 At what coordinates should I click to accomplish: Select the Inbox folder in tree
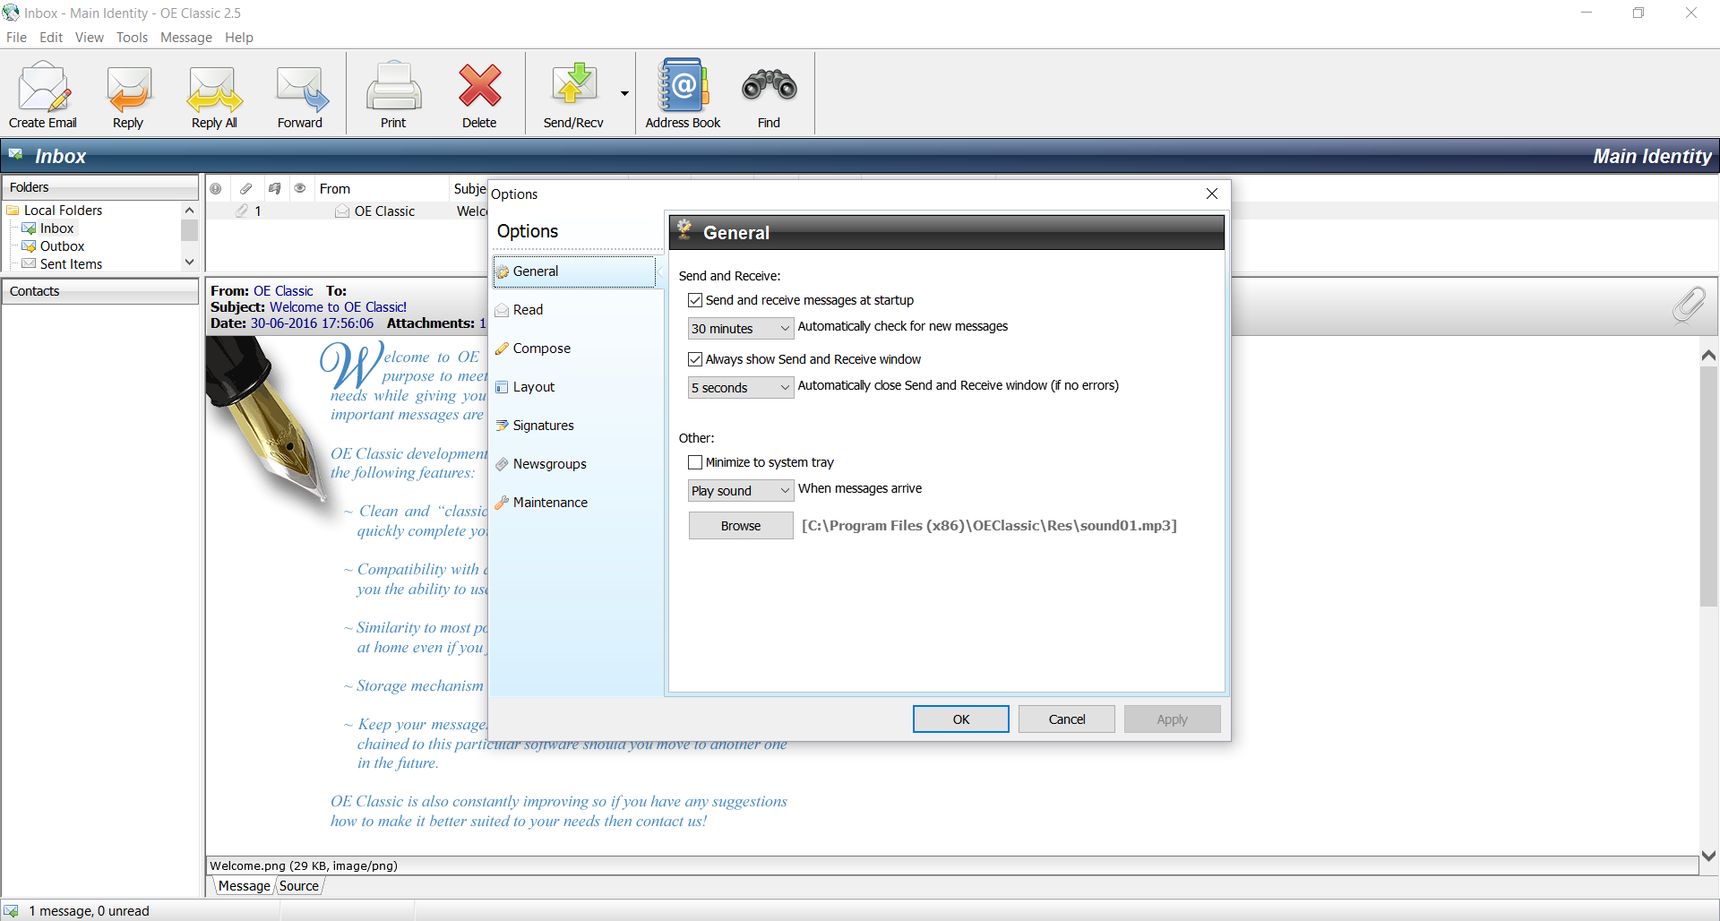coord(57,228)
